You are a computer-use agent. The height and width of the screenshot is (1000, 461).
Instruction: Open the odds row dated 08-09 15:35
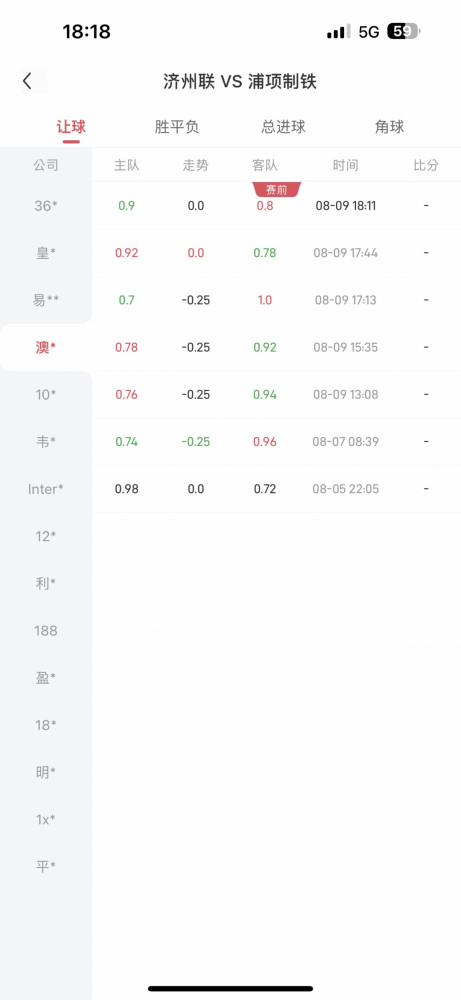tap(277, 347)
